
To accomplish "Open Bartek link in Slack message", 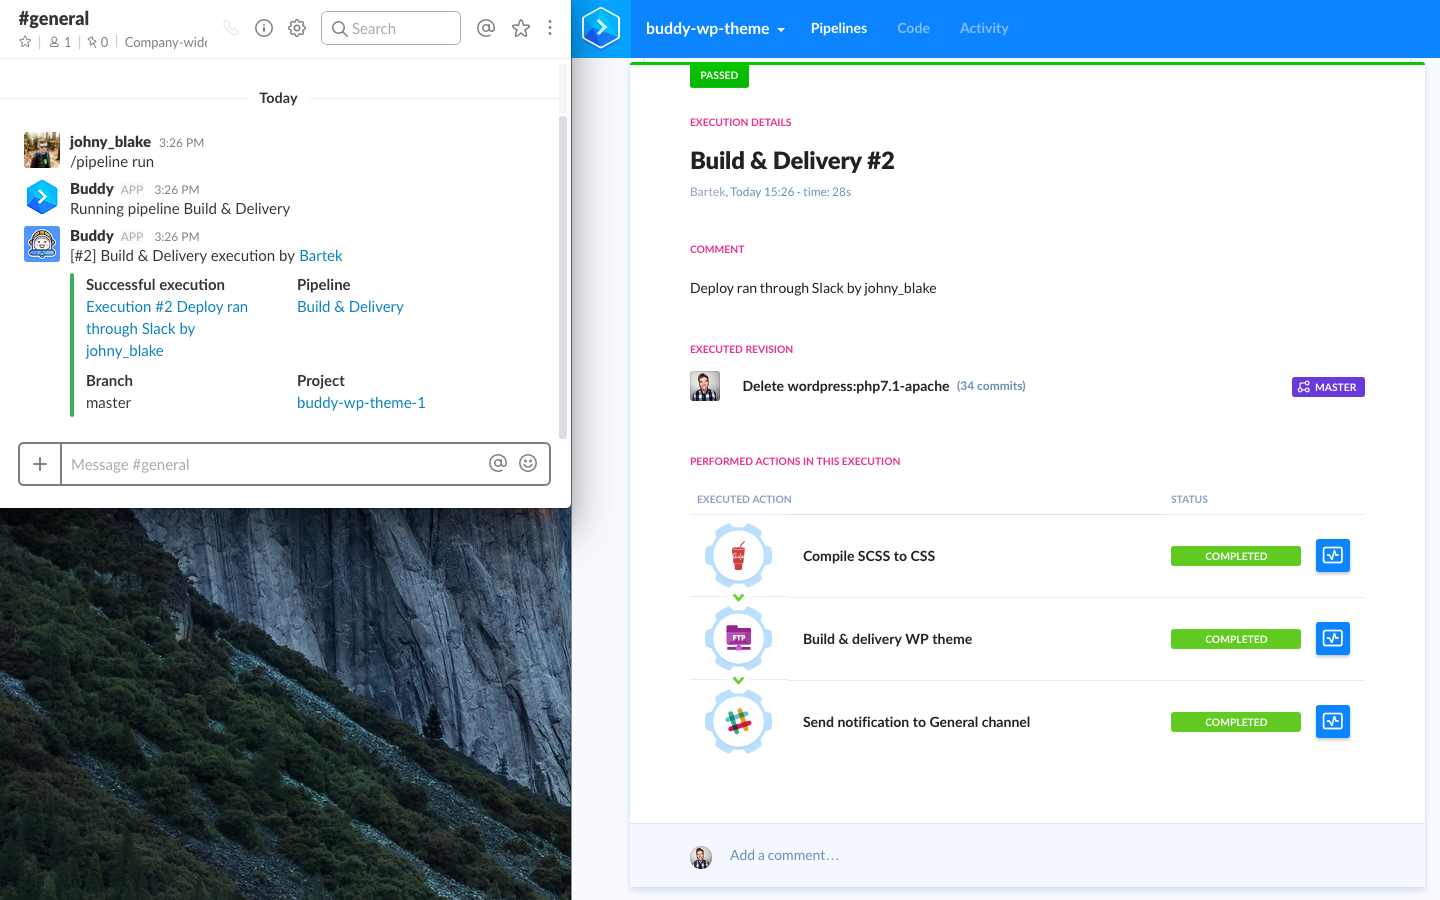I will click(x=321, y=255).
